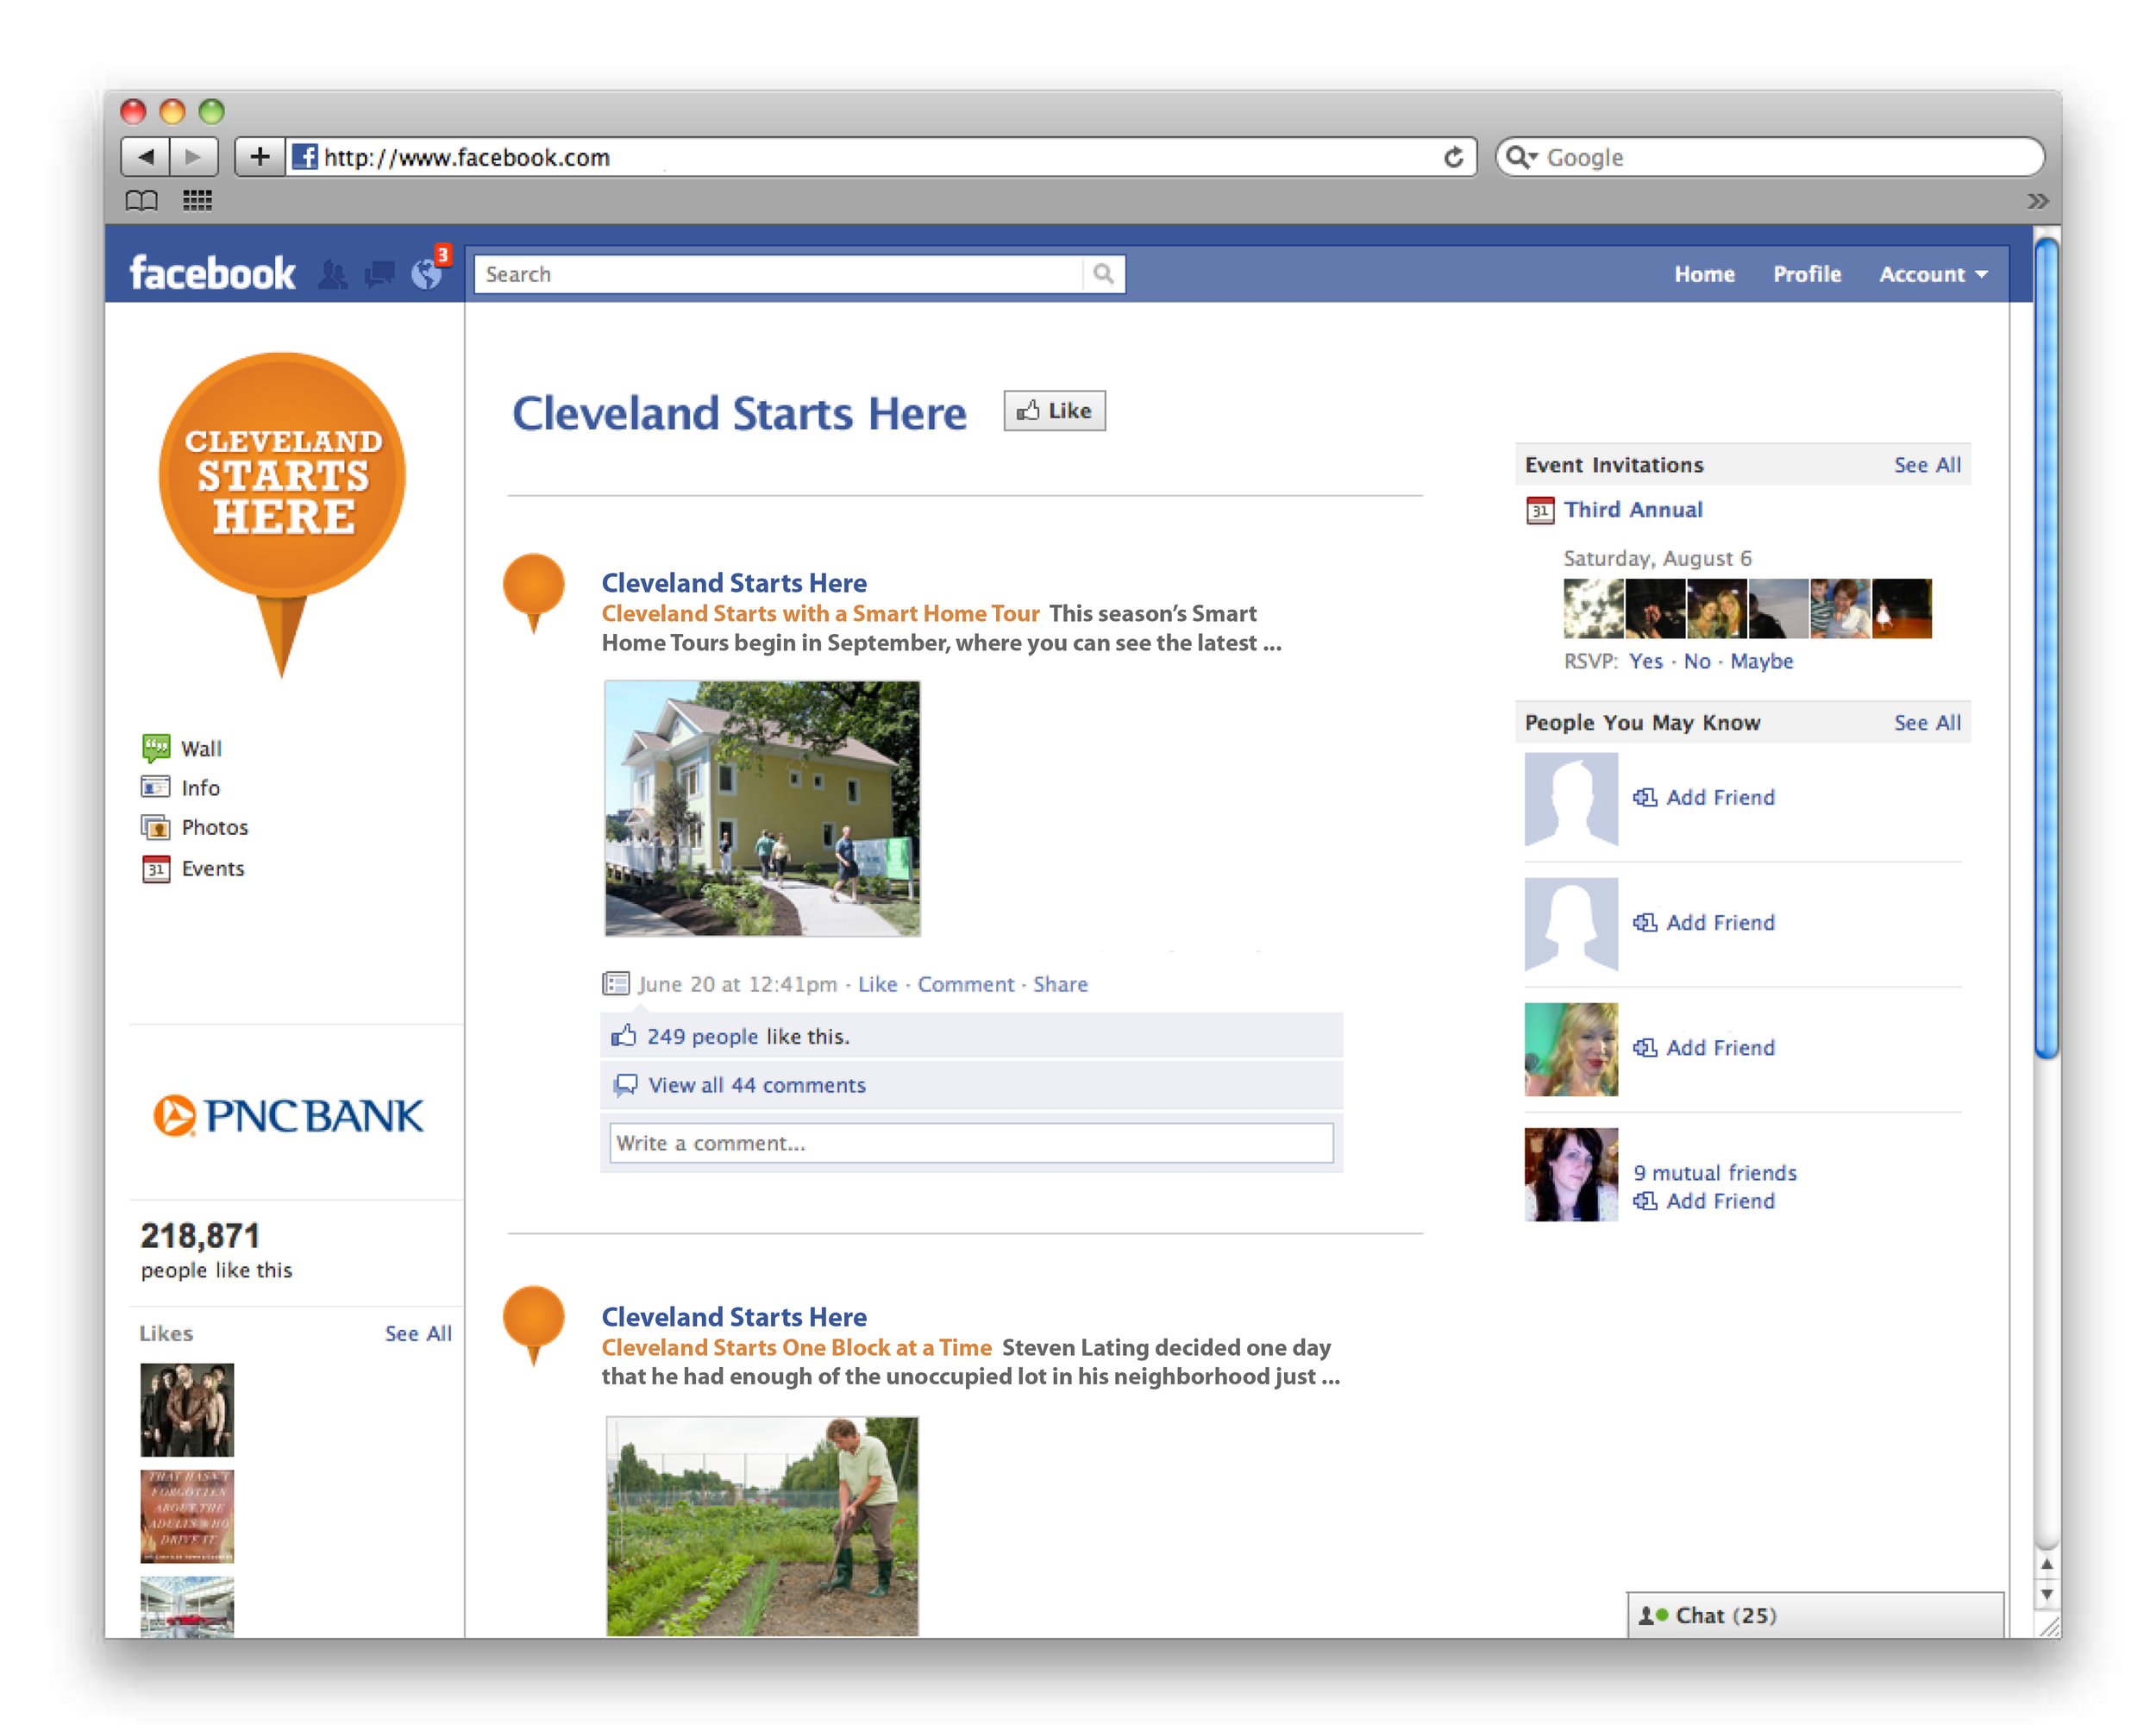The image size is (2156, 1725).
Task: Like the June 20 post
Action: coord(877,984)
